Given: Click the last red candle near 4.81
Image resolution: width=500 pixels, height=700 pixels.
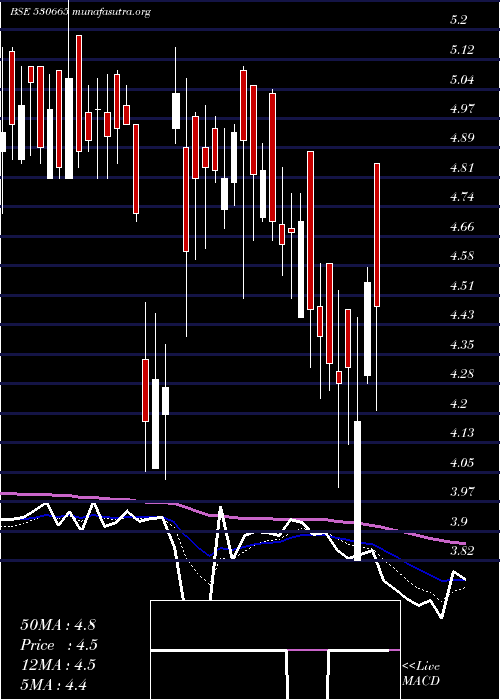Looking at the screenshot, I should tap(377, 235).
